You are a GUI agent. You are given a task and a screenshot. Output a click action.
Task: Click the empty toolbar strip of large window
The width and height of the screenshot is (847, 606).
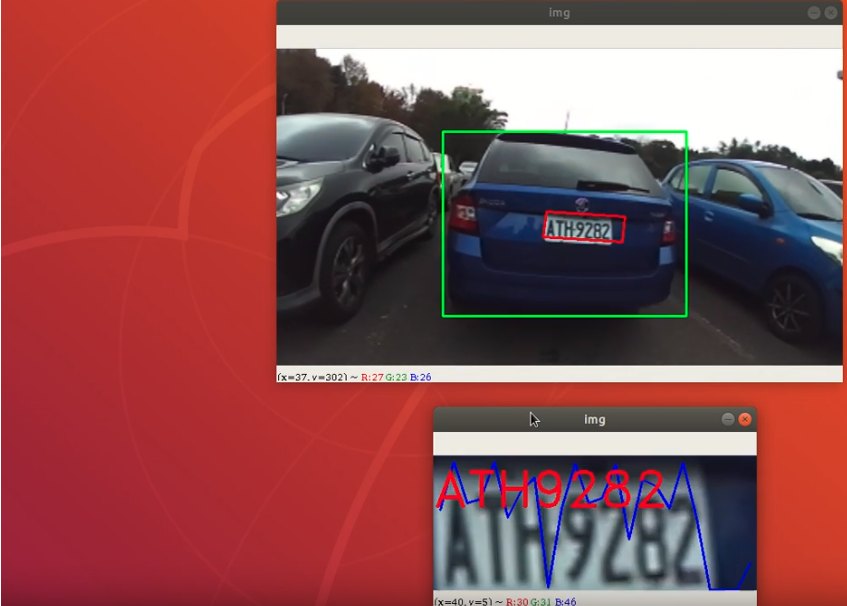pos(560,37)
